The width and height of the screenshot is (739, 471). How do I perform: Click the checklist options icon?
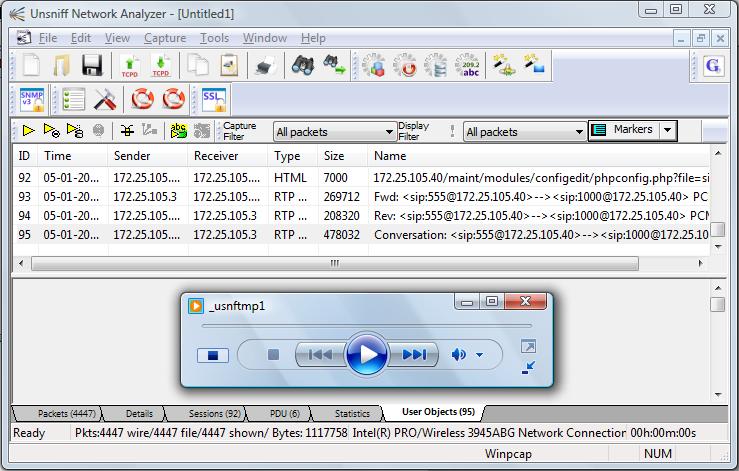pyautogui.click(x=74, y=99)
